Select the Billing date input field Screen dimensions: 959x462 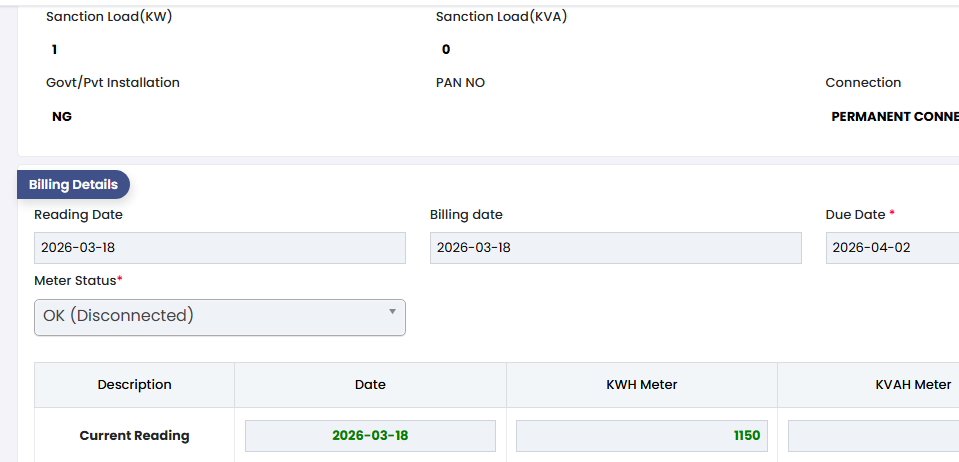pyautogui.click(x=615, y=248)
